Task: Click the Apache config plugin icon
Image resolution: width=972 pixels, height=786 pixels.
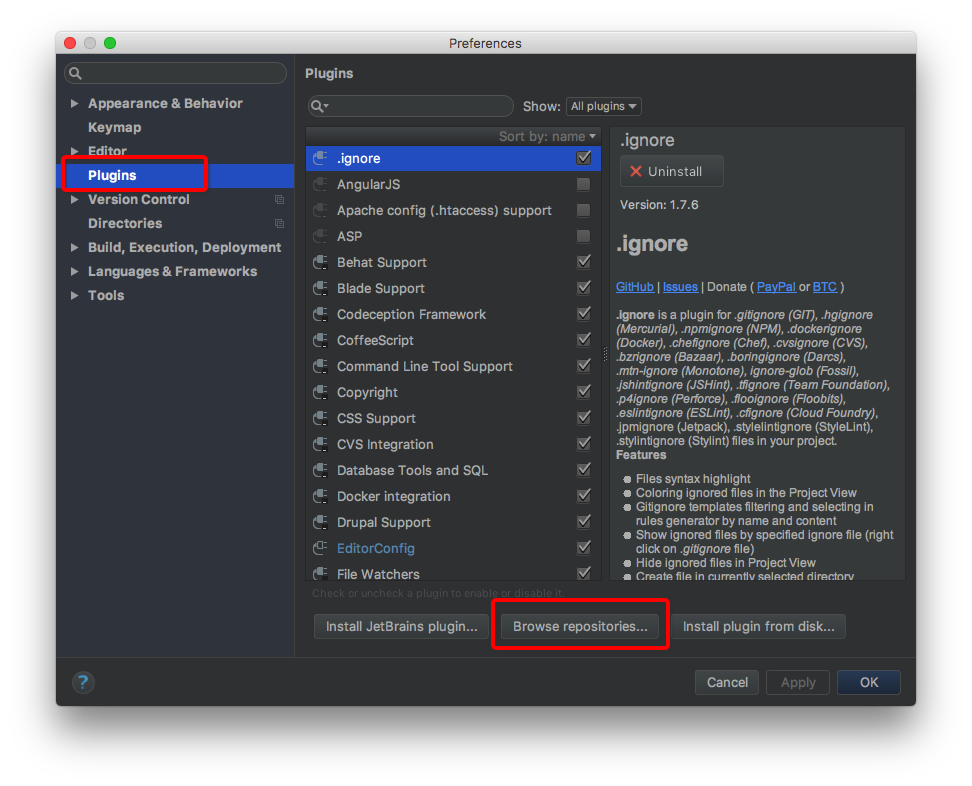Action: [x=320, y=210]
